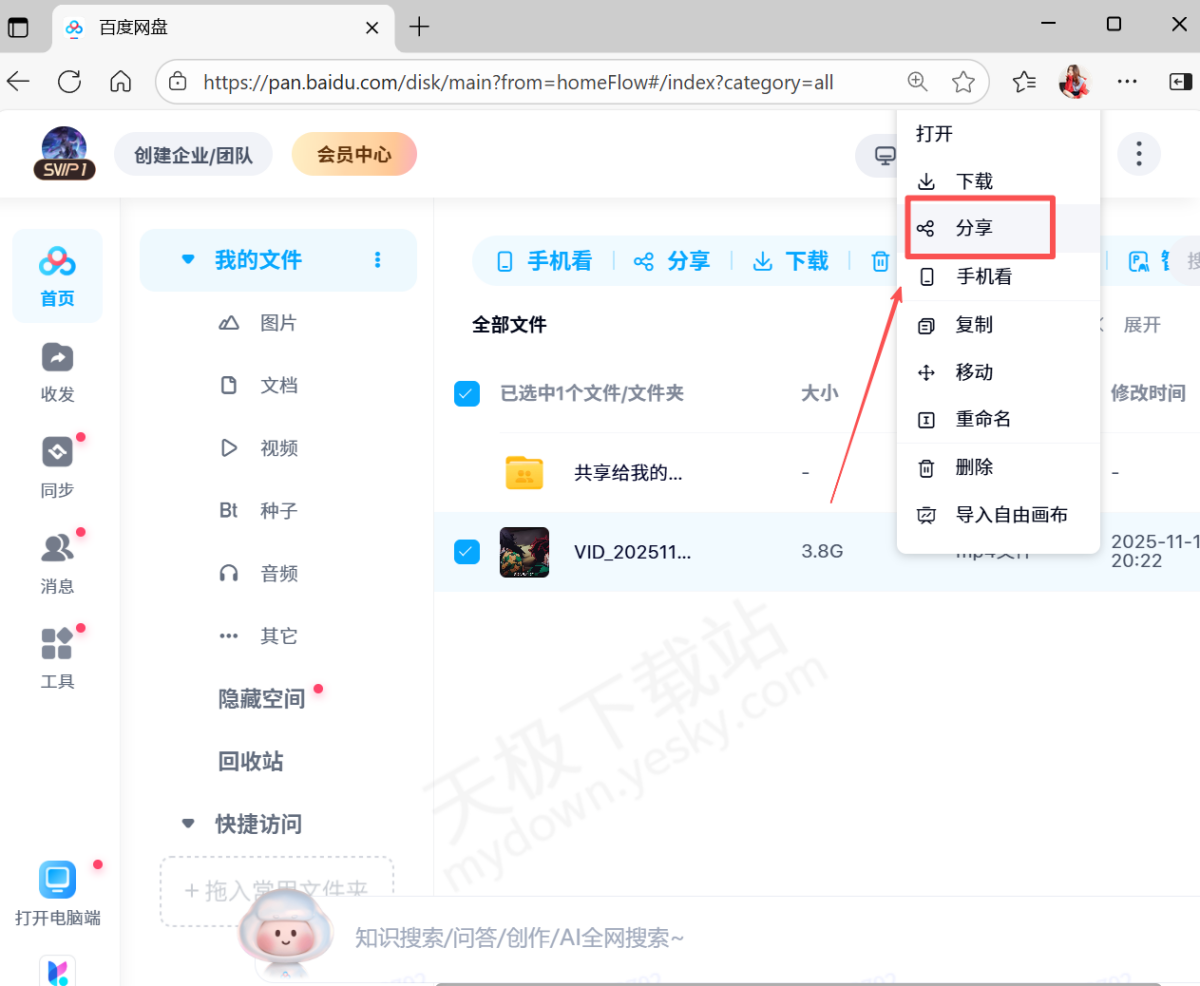
Task: Check the 共享给我的 folder checkbox
Action: 466,472
